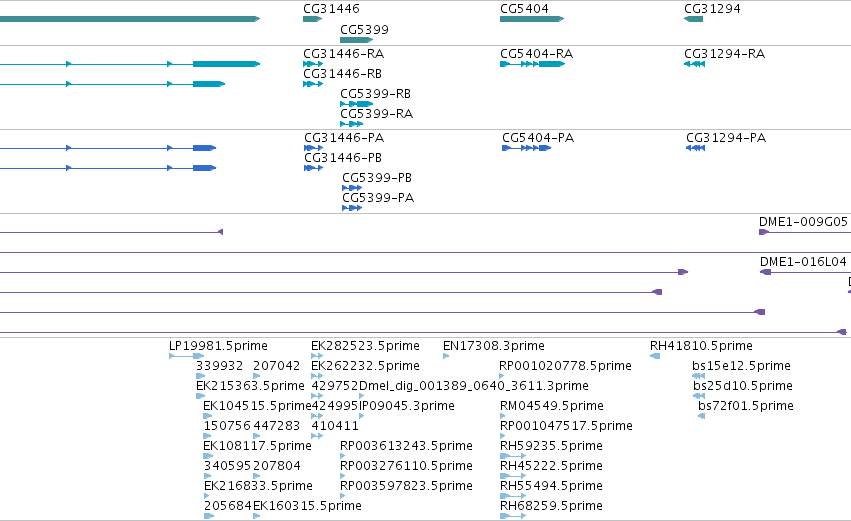Choose transcript CG31294-RA
851x521 pixels.
[x=694, y=64]
